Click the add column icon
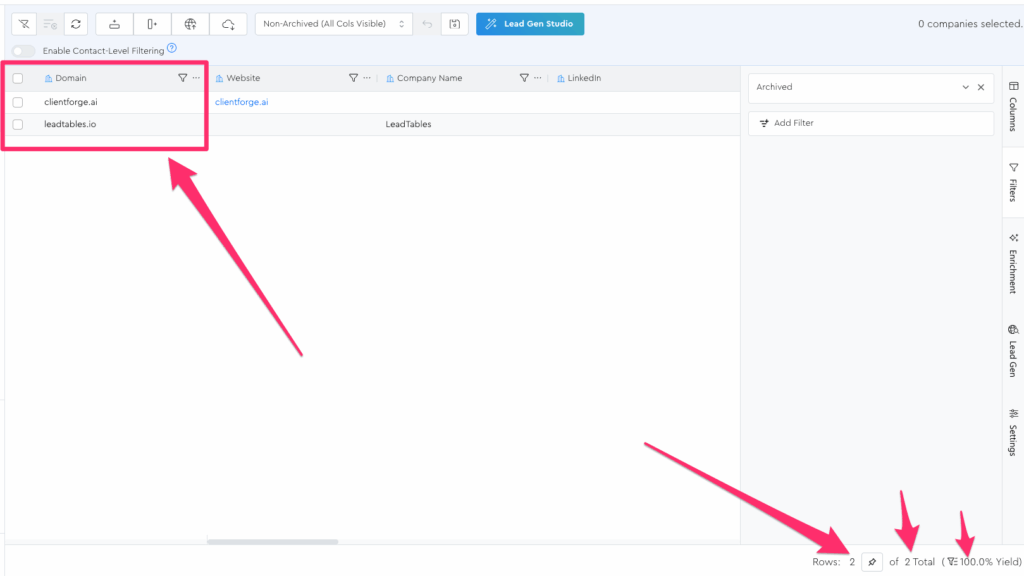This screenshot has height=576, width=1024. [x=151, y=24]
